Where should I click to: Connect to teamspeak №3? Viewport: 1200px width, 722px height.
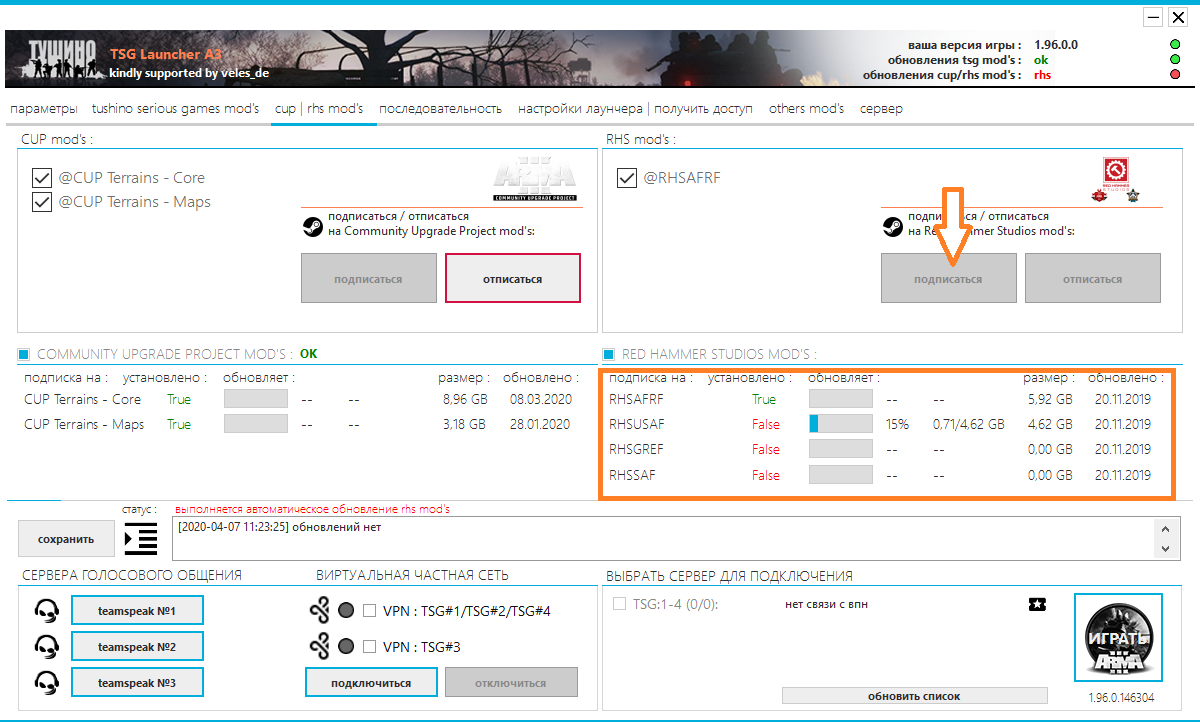coord(138,682)
